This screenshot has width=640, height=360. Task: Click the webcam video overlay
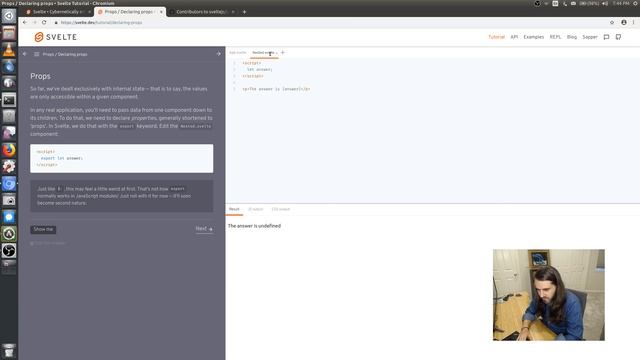549,295
